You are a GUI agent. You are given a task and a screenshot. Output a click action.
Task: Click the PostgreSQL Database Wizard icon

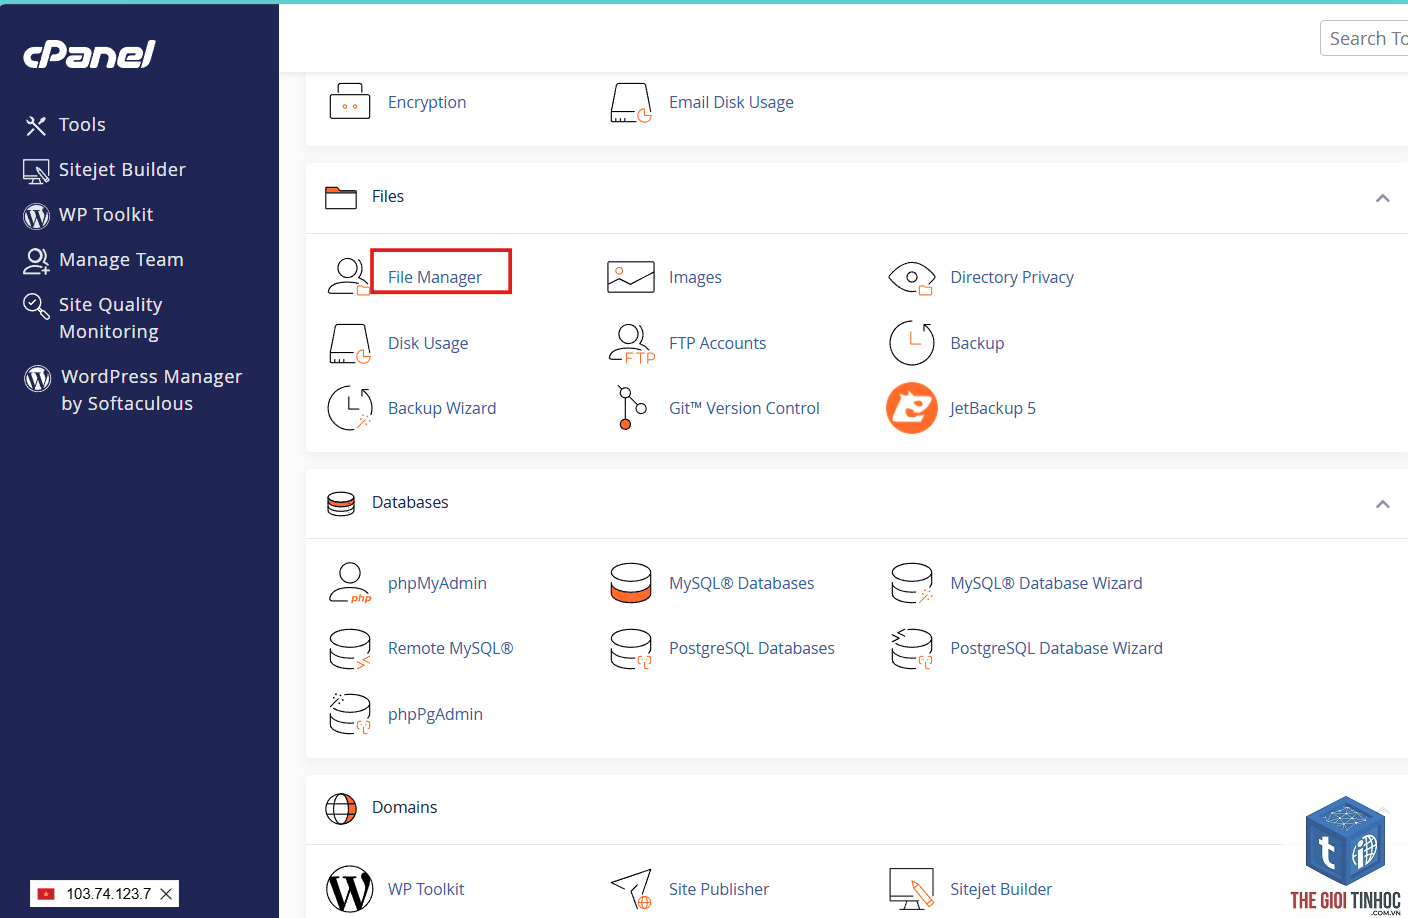912,649
